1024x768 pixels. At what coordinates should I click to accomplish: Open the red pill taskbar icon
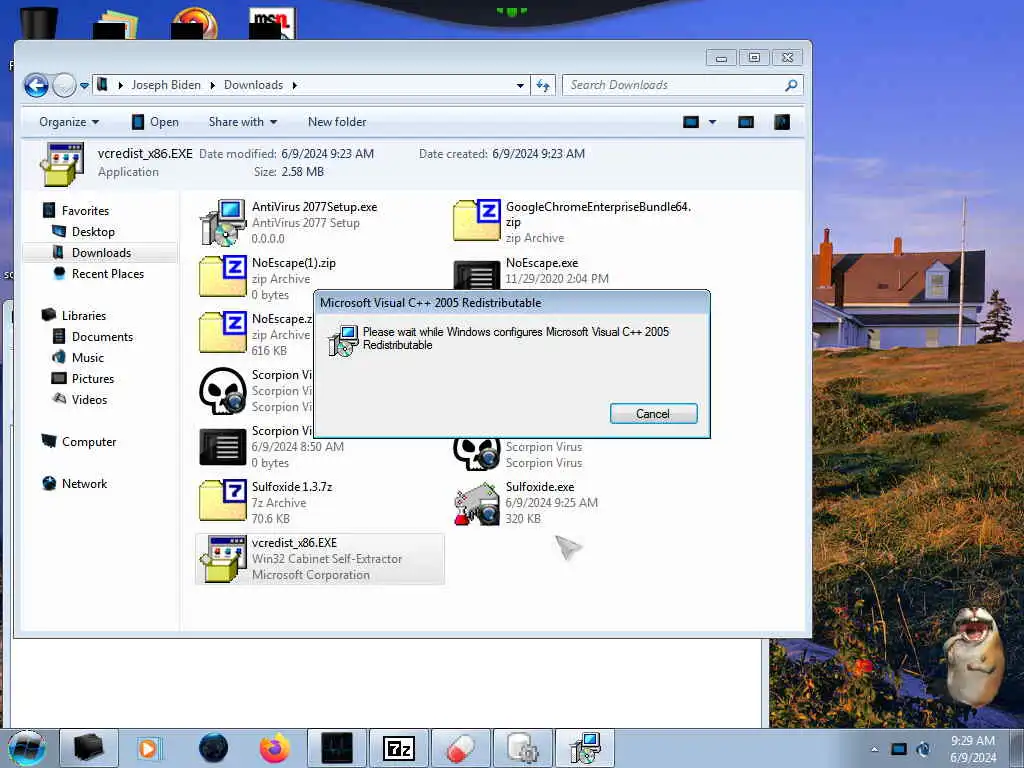click(x=460, y=748)
